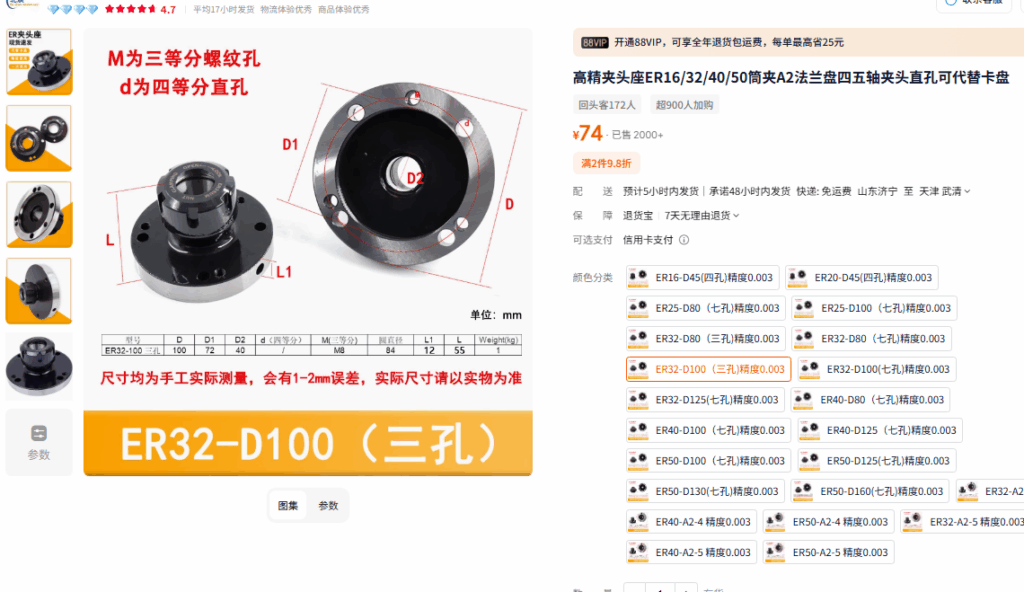Click the main ER32-D100 product image
This screenshot has height=592, width=1024.
308,252
